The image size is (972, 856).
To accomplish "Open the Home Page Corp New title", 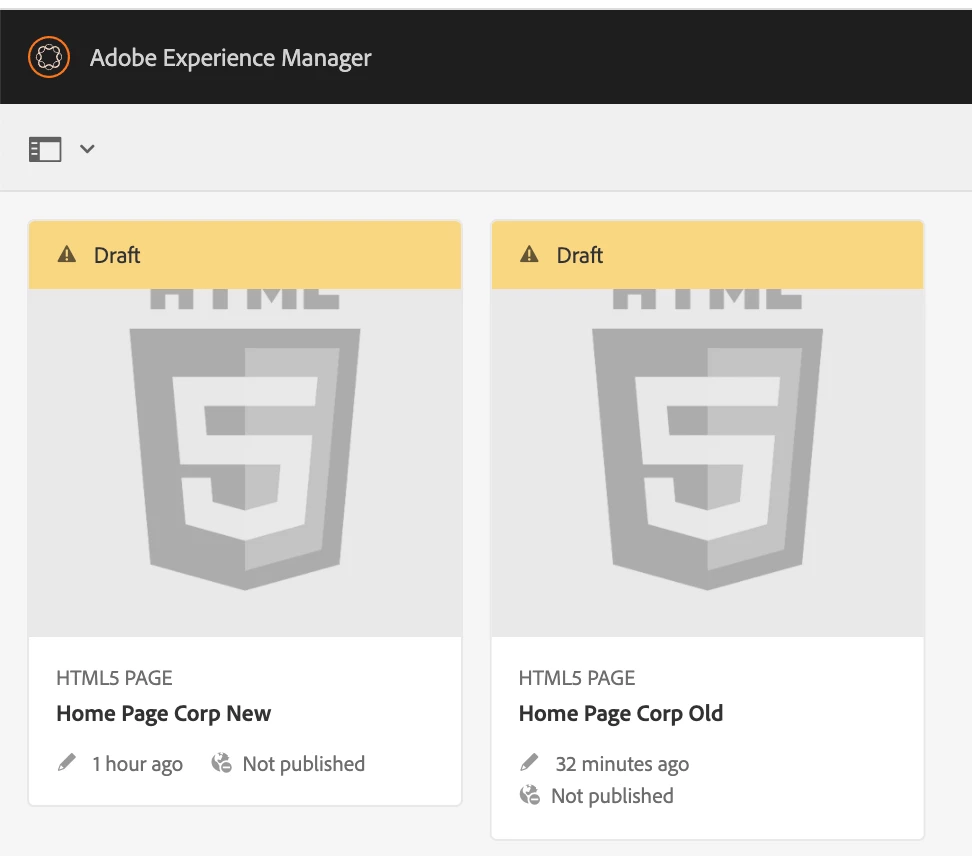I will point(164,714).
